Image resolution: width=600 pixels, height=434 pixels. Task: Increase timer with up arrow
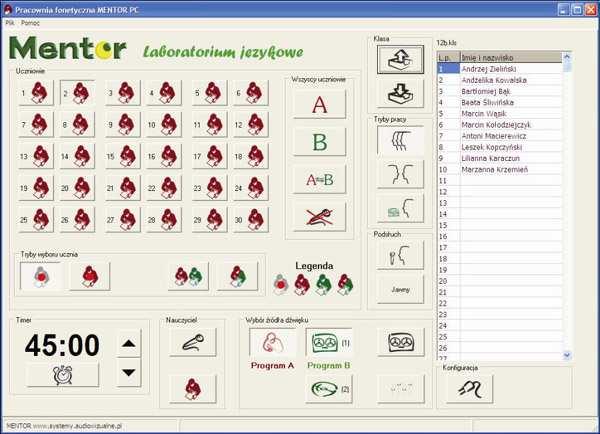point(129,343)
